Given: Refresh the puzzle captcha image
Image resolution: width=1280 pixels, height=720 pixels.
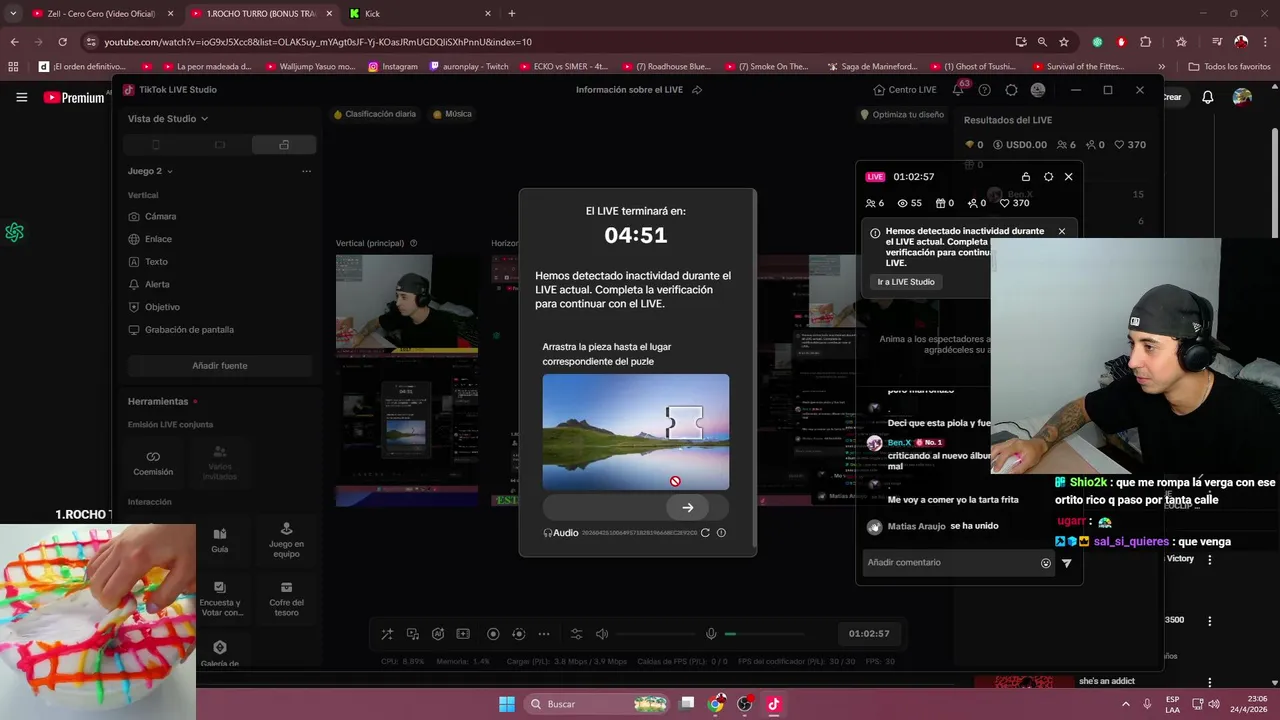Looking at the screenshot, I should pyautogui.click(x=705, y=533).
